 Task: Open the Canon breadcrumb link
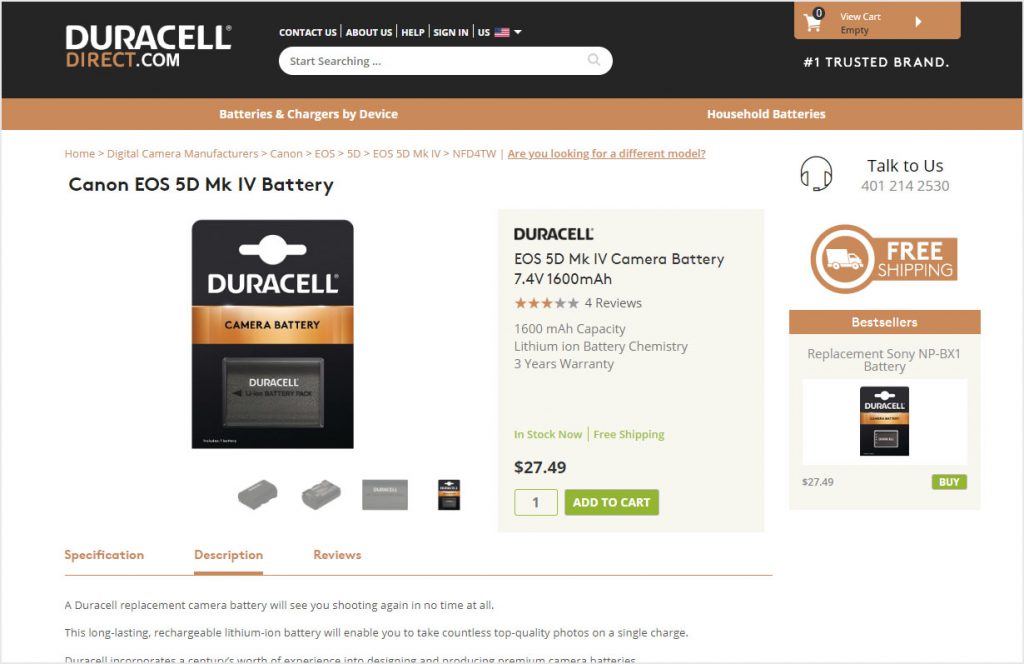tap(286, 153)
